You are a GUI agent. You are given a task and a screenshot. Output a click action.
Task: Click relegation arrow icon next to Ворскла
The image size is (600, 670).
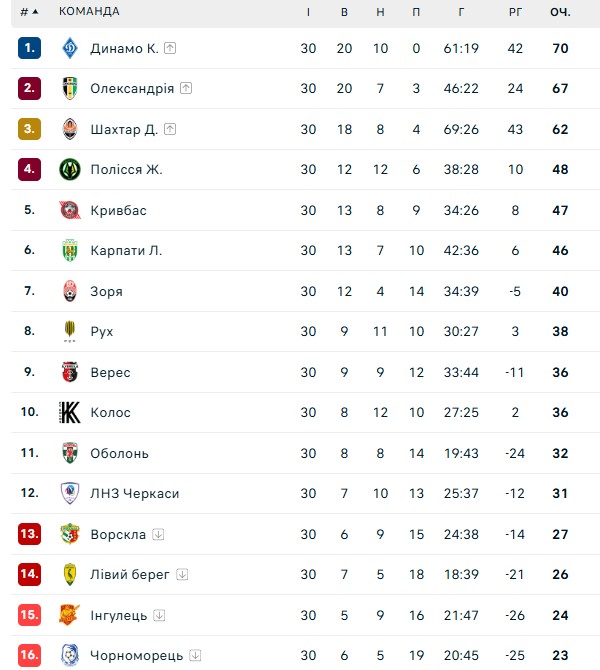click(158, 534)
